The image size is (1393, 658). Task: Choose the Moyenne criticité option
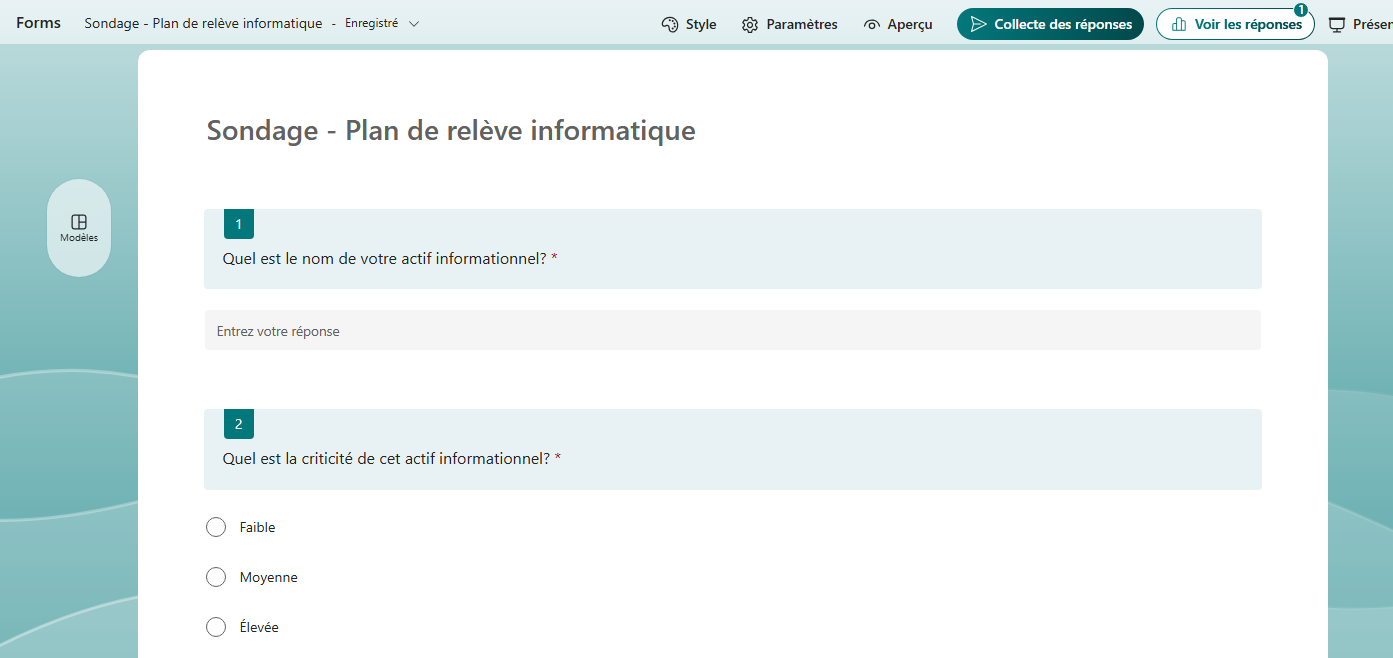tap(216, 577)
